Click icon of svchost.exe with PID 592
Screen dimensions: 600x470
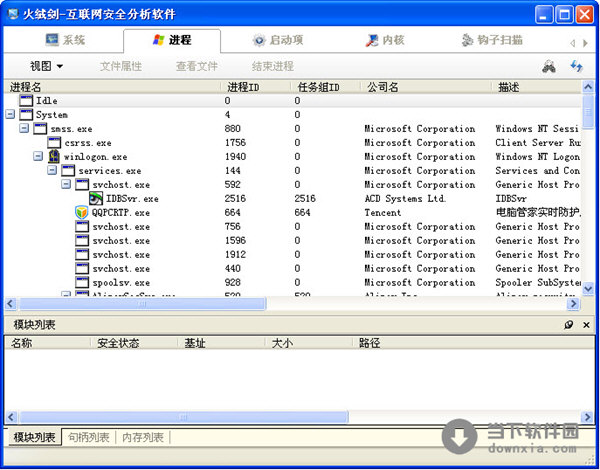[x=82, y=184]
